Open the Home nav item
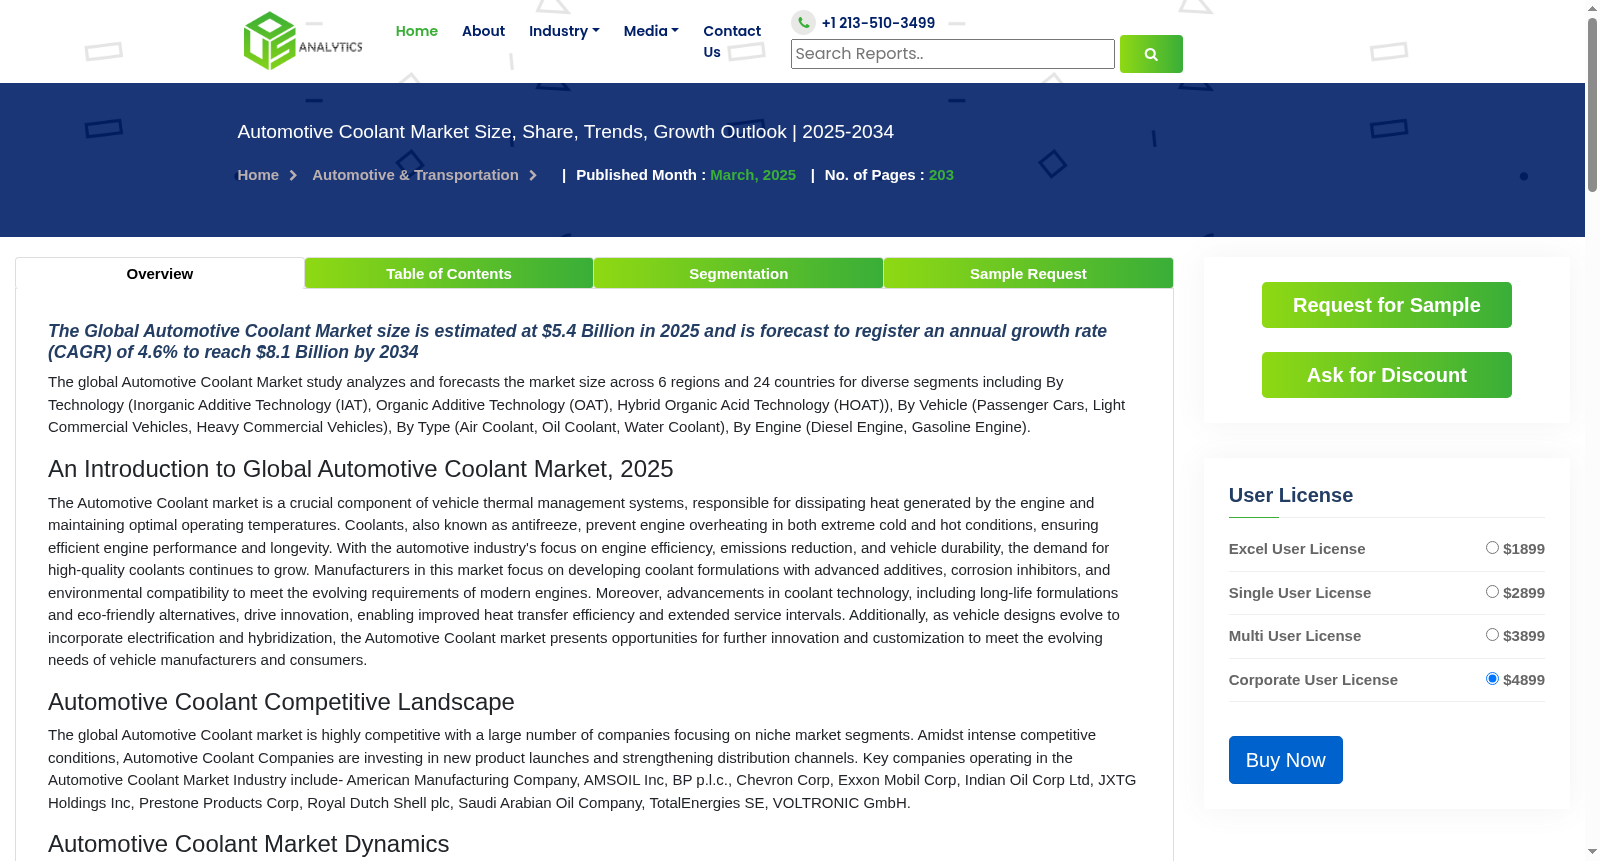1600x861 pixels. click(x=417, y=31)
